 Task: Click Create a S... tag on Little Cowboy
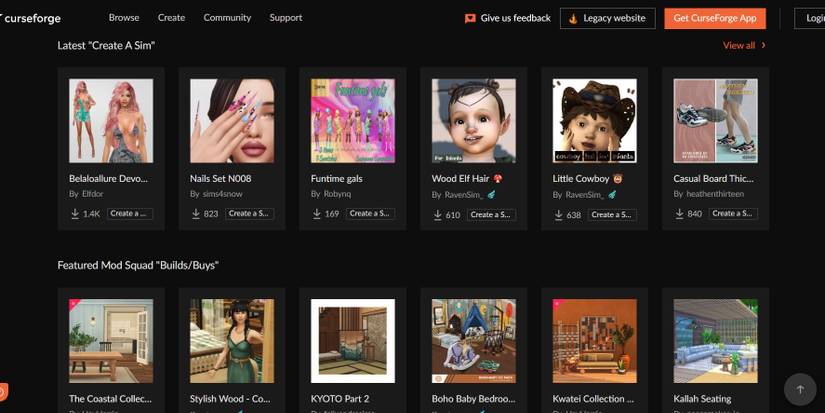pyautogui.click(x=612, y=214)
